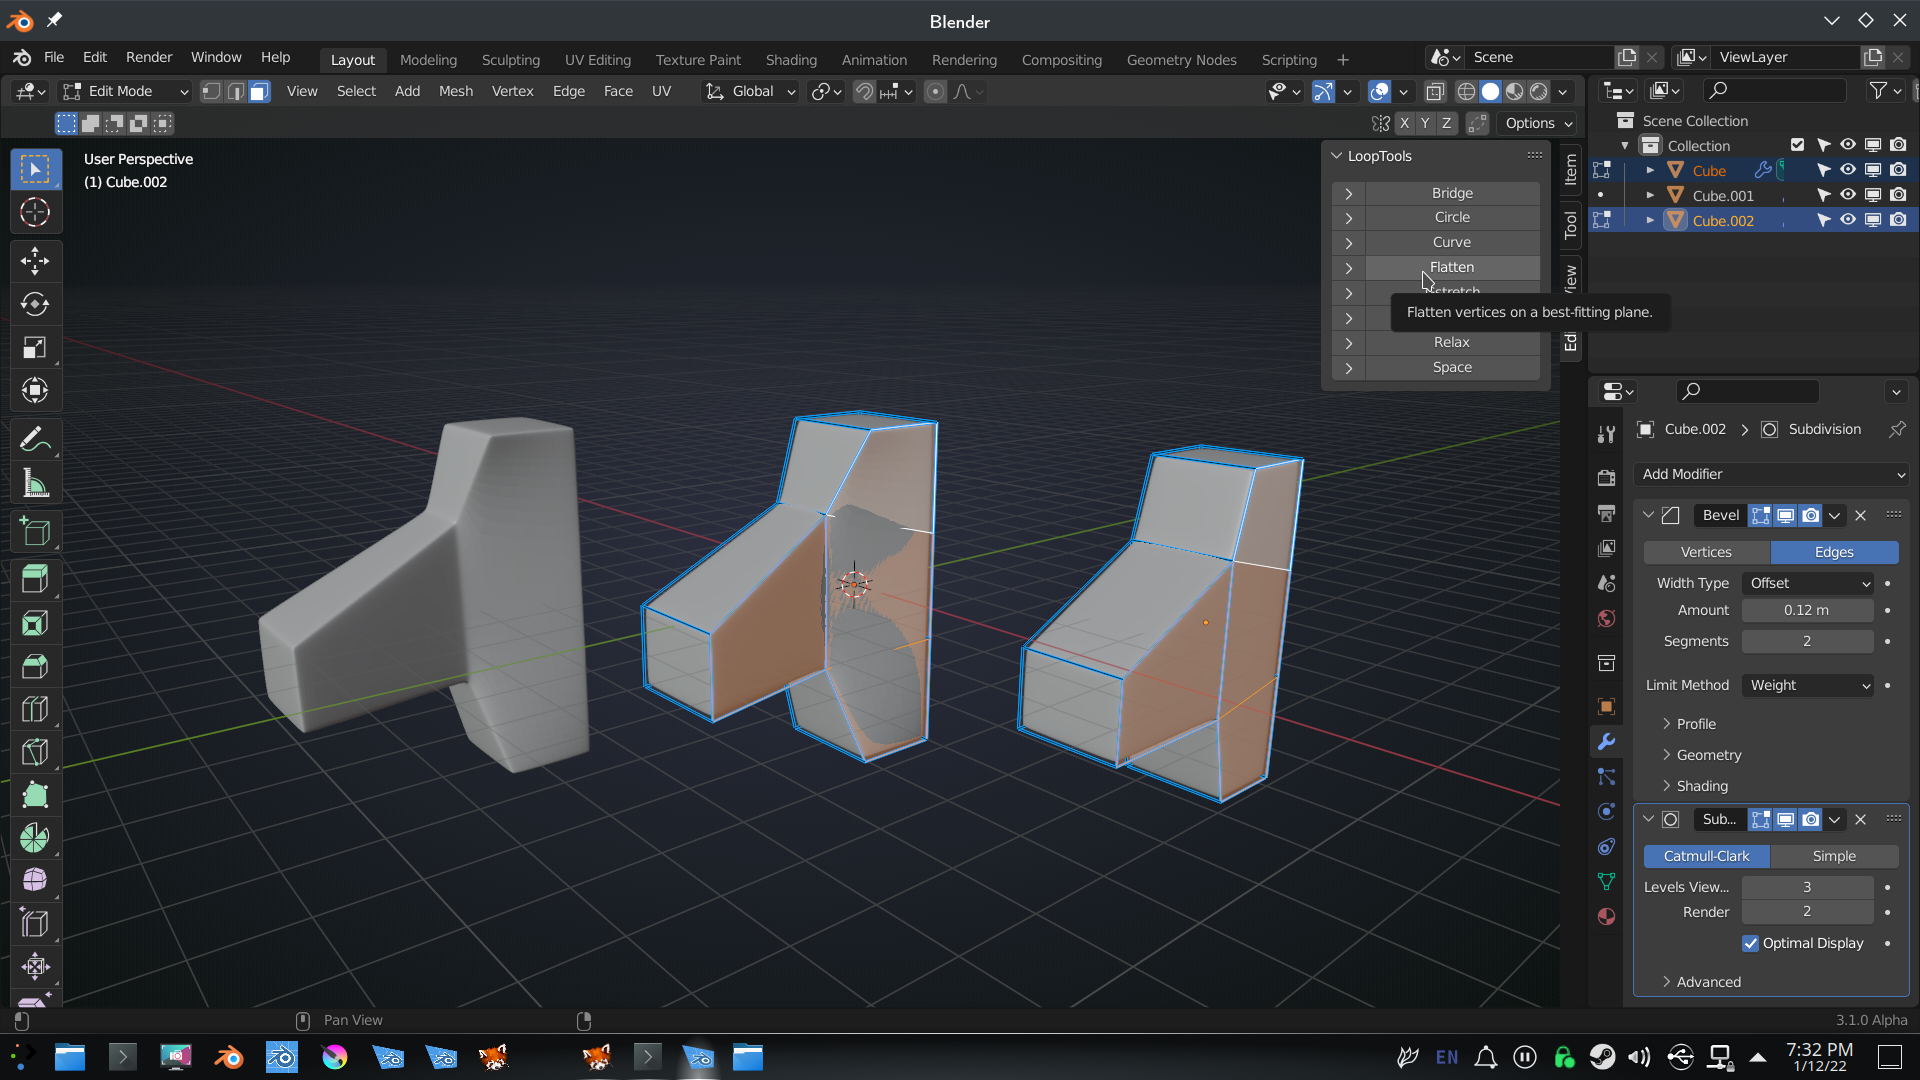Open the Add Modifier dropdown
Screen dimensions: 1920x1080
coord(1771,474)
